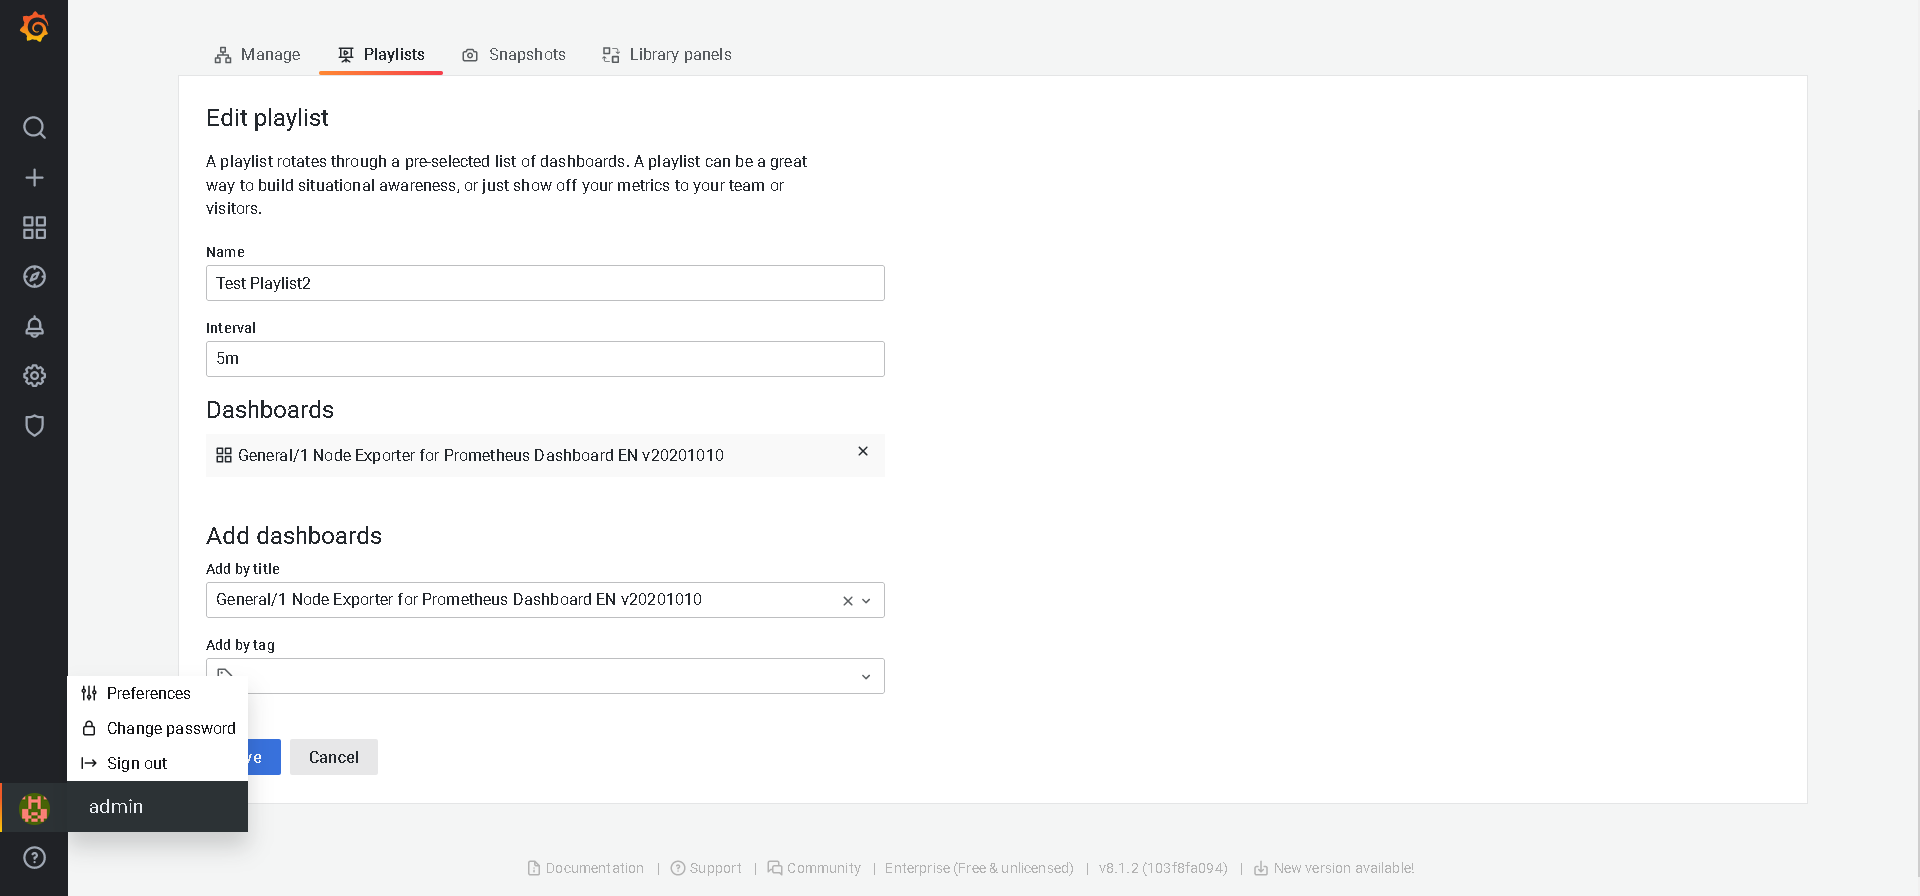The image size is (1920, 896).
Task: Open the Dashboards grid icon
Action: [34, 228]
